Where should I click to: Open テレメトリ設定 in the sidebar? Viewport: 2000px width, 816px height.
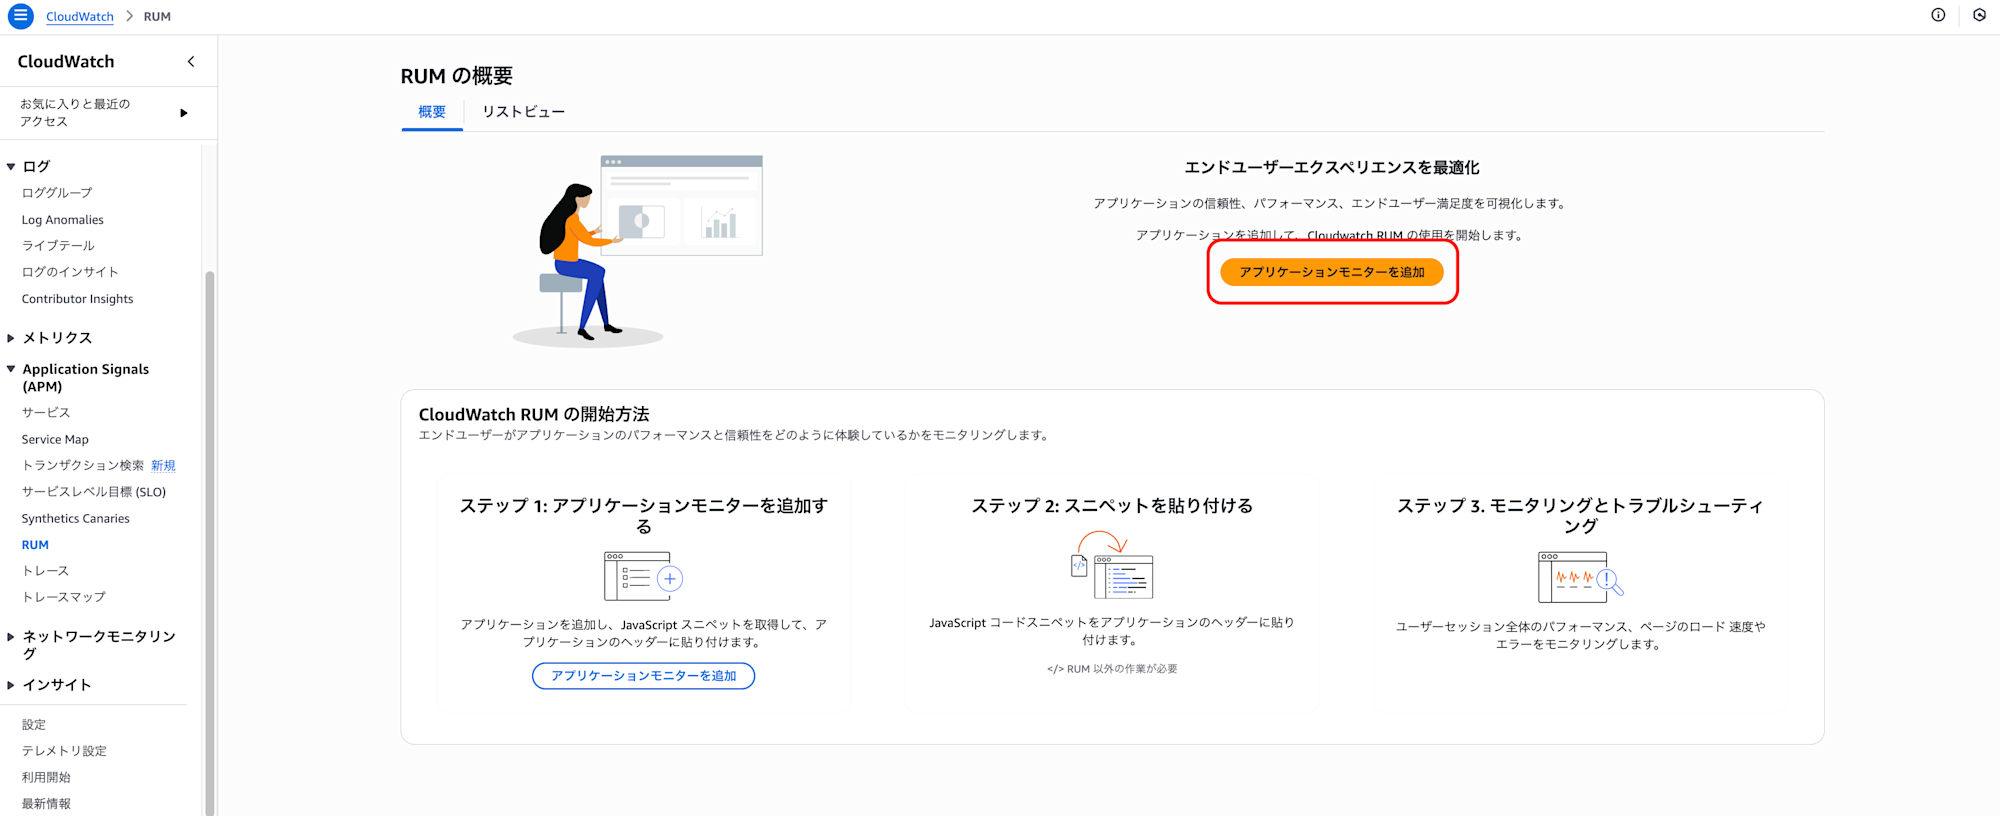coord(64,750)
